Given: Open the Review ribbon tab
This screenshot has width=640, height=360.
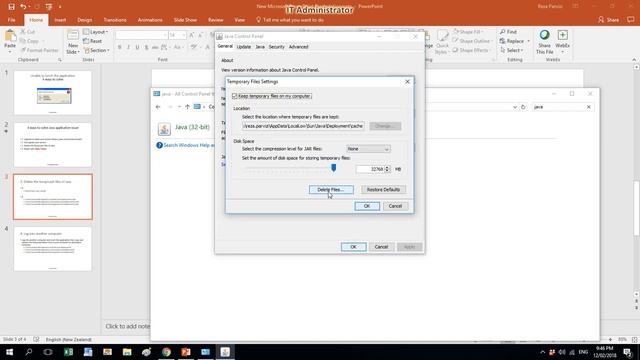Looking at the screenshot, I should pyautogui.click(x=216, y=20).
